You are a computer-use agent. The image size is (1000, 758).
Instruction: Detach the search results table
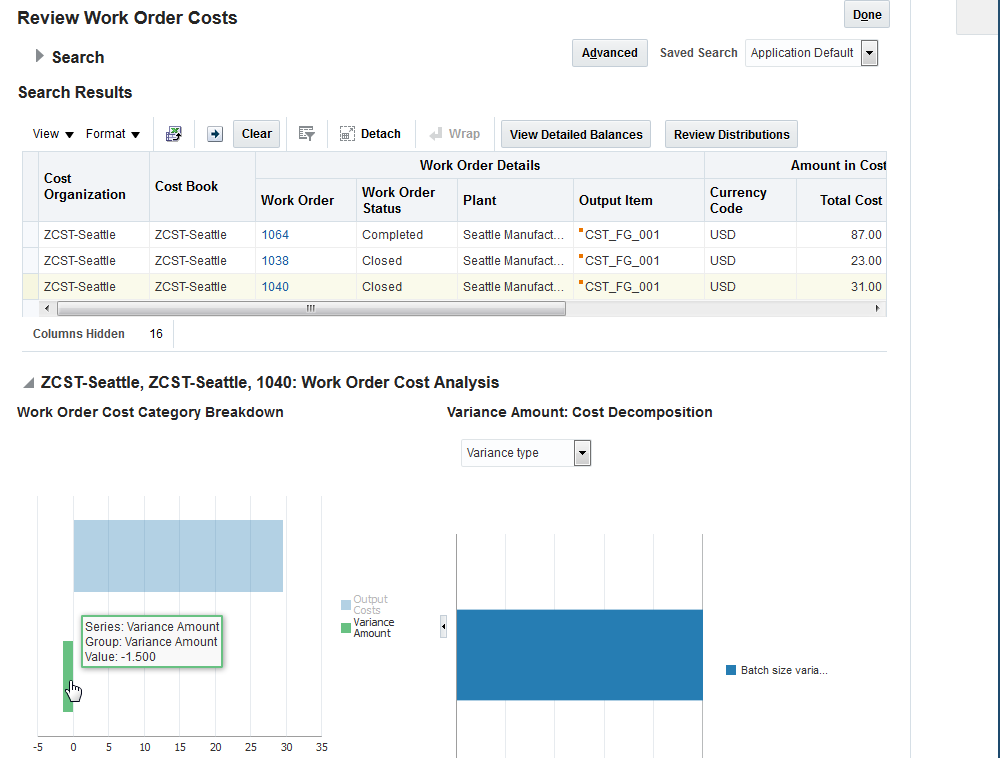[x=370, y=134]
